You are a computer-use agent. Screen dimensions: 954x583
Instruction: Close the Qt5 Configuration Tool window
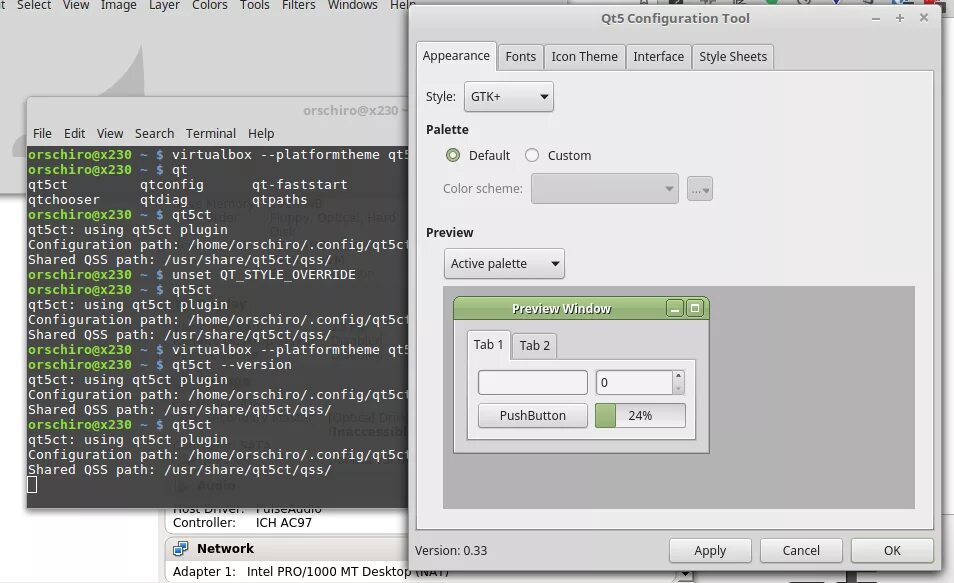[924, 18]
